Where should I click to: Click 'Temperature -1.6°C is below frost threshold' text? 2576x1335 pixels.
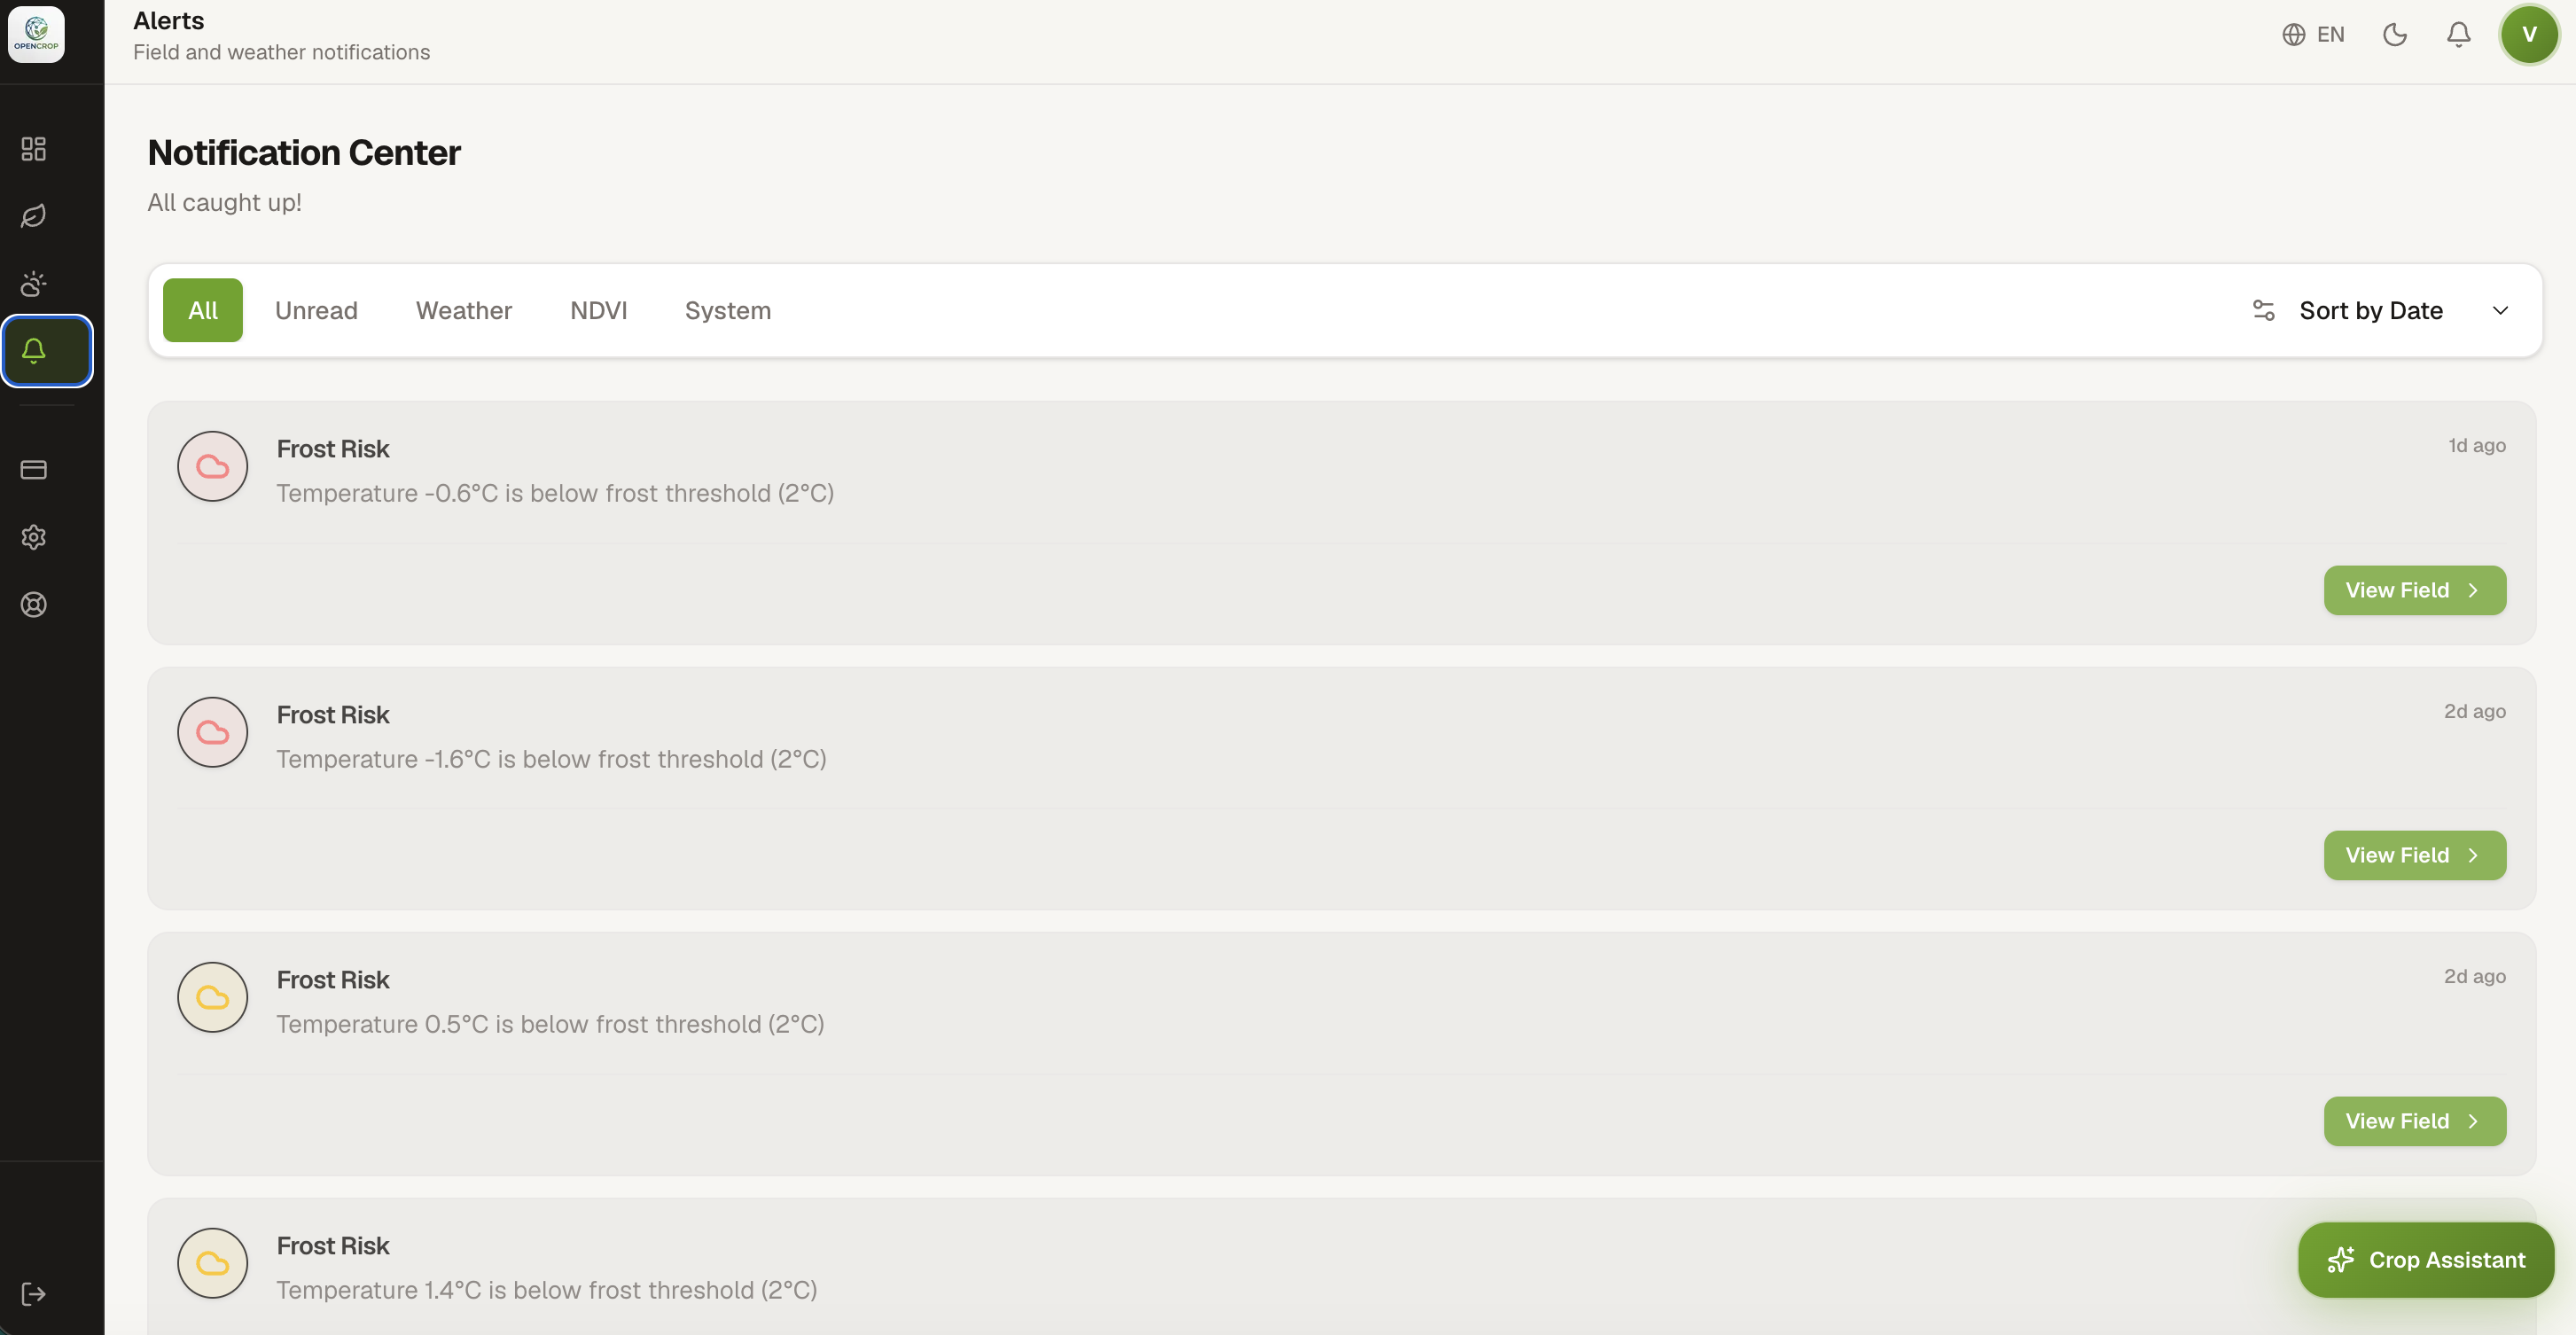551,760
